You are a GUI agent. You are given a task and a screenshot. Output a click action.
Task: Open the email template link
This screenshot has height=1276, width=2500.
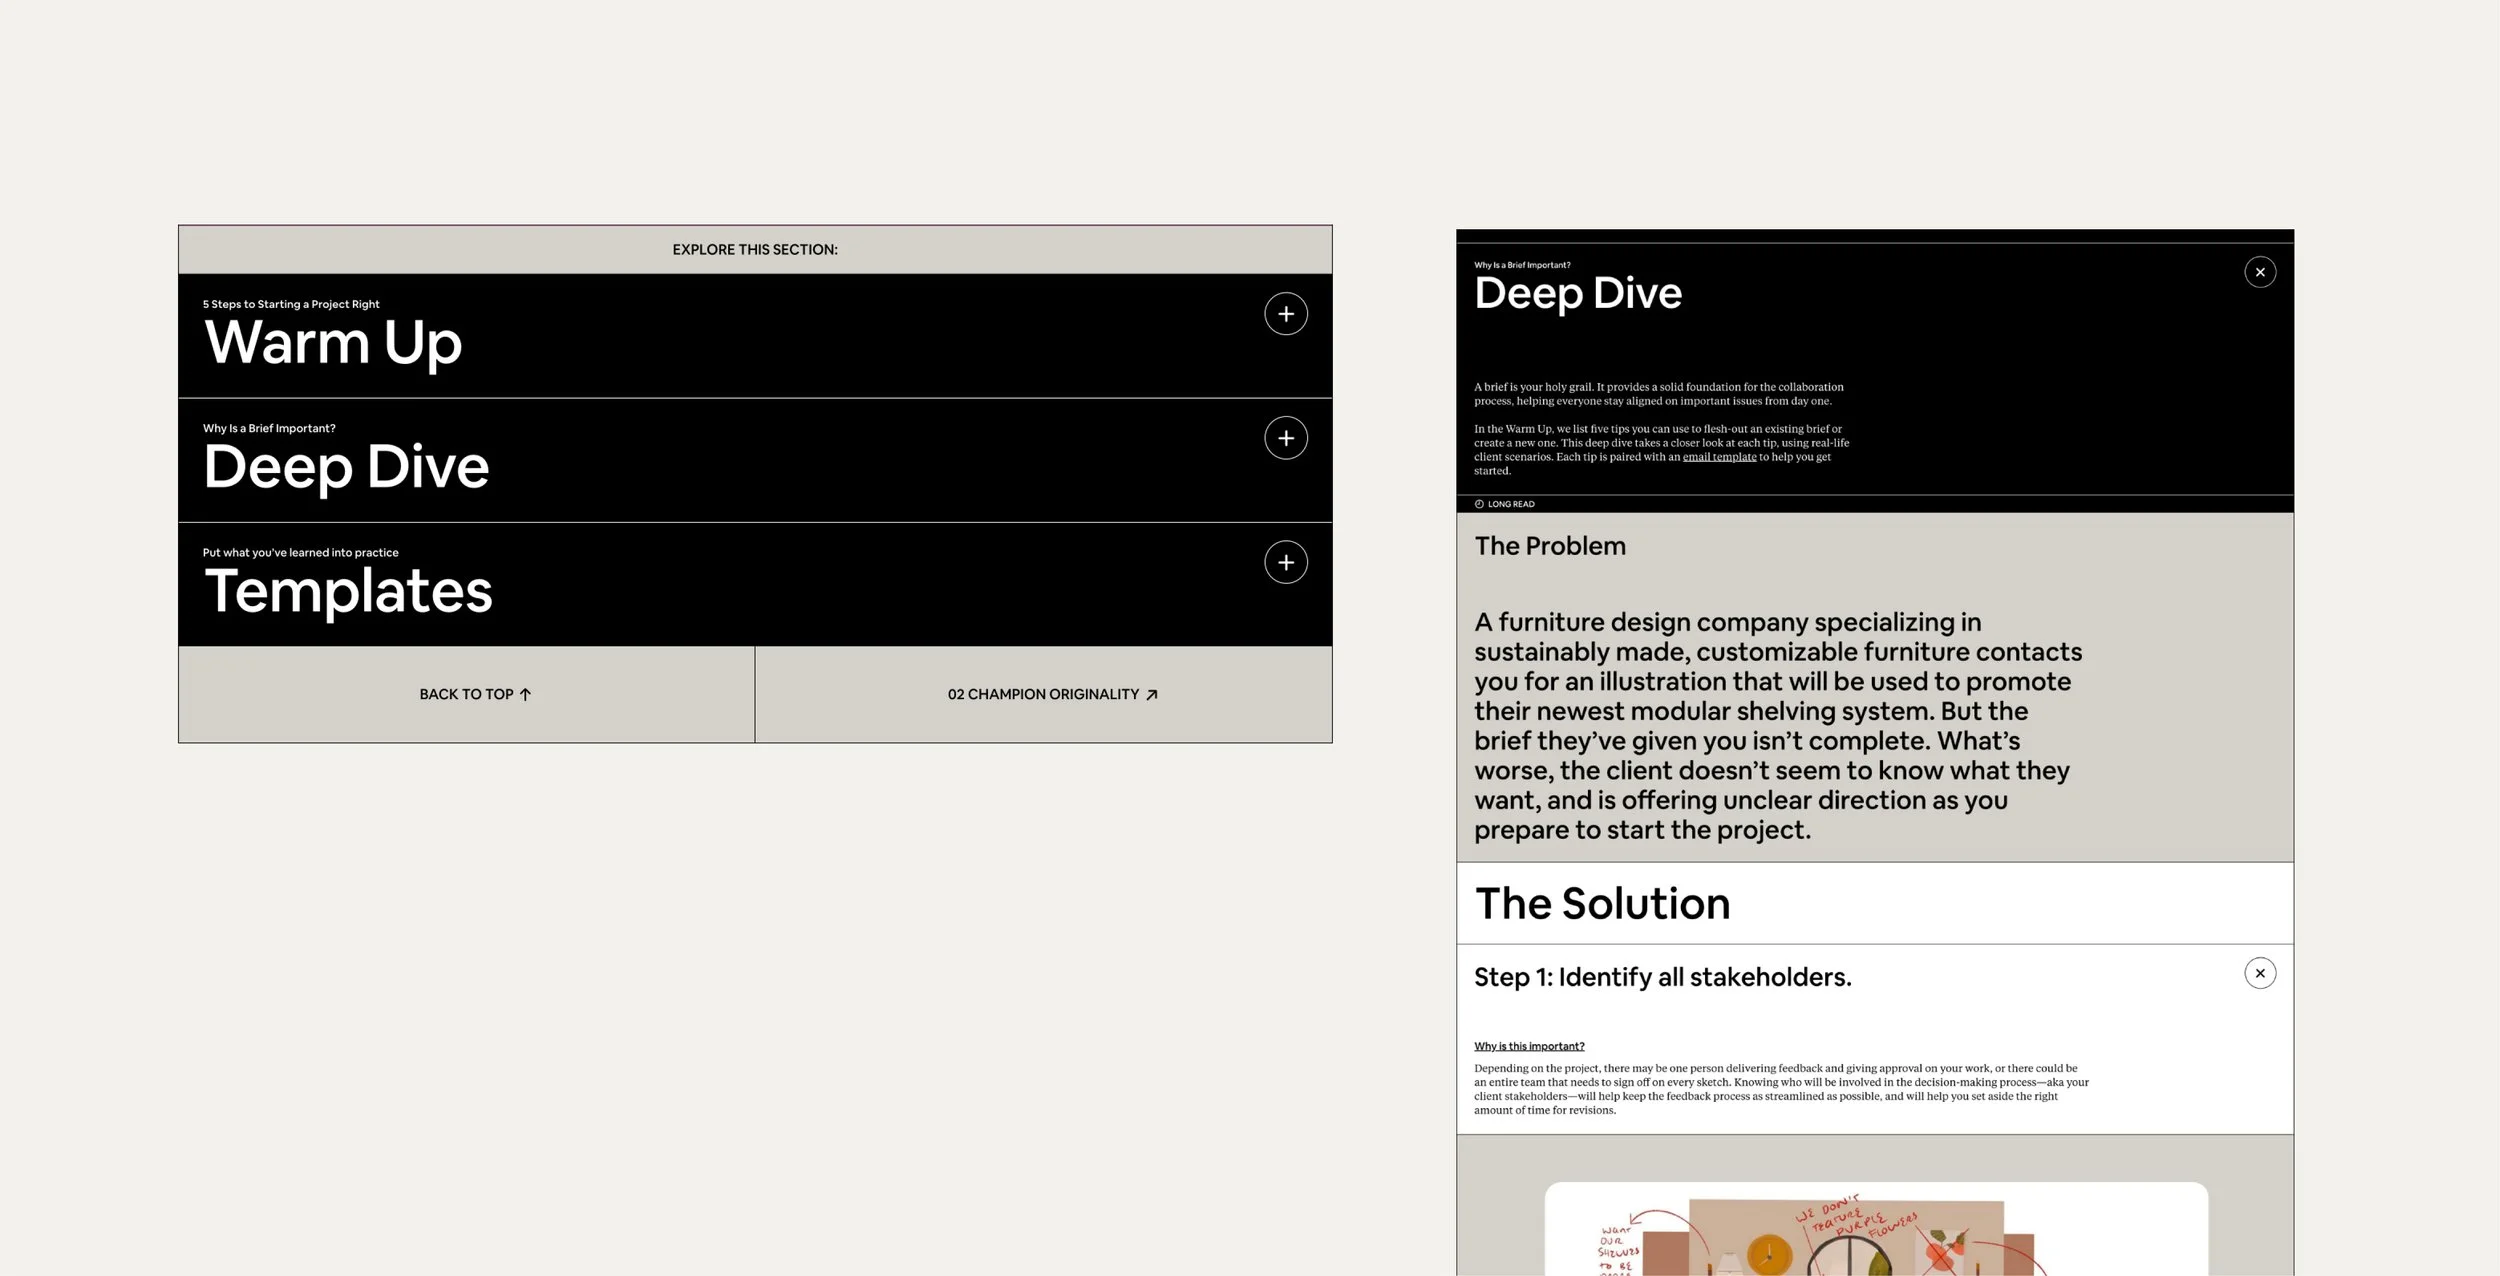[x=1719, y=457]
